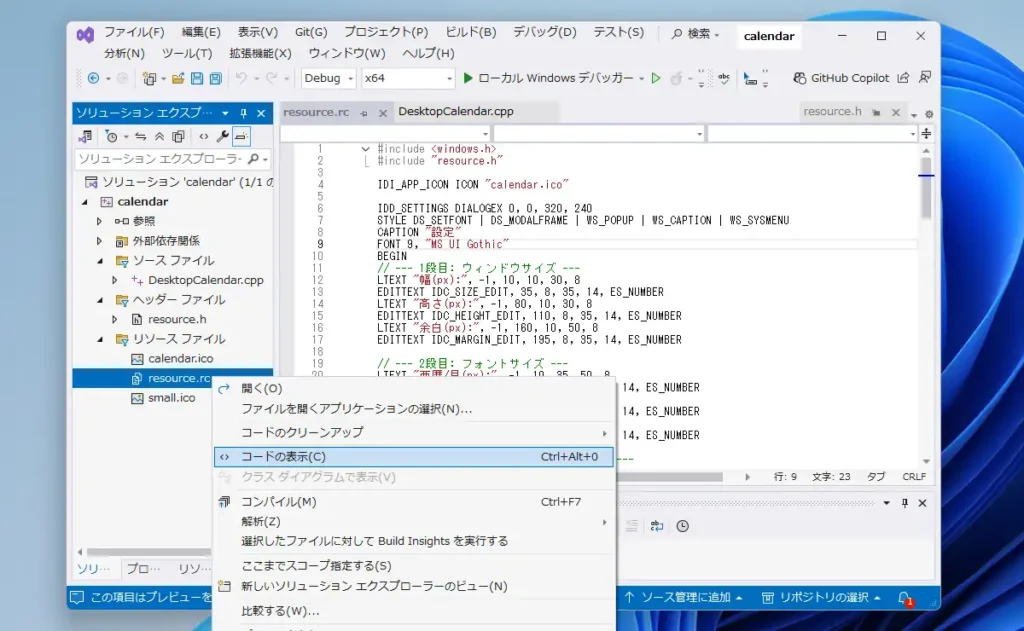Expand the 外部依存関係 node

tap(99, 241)
